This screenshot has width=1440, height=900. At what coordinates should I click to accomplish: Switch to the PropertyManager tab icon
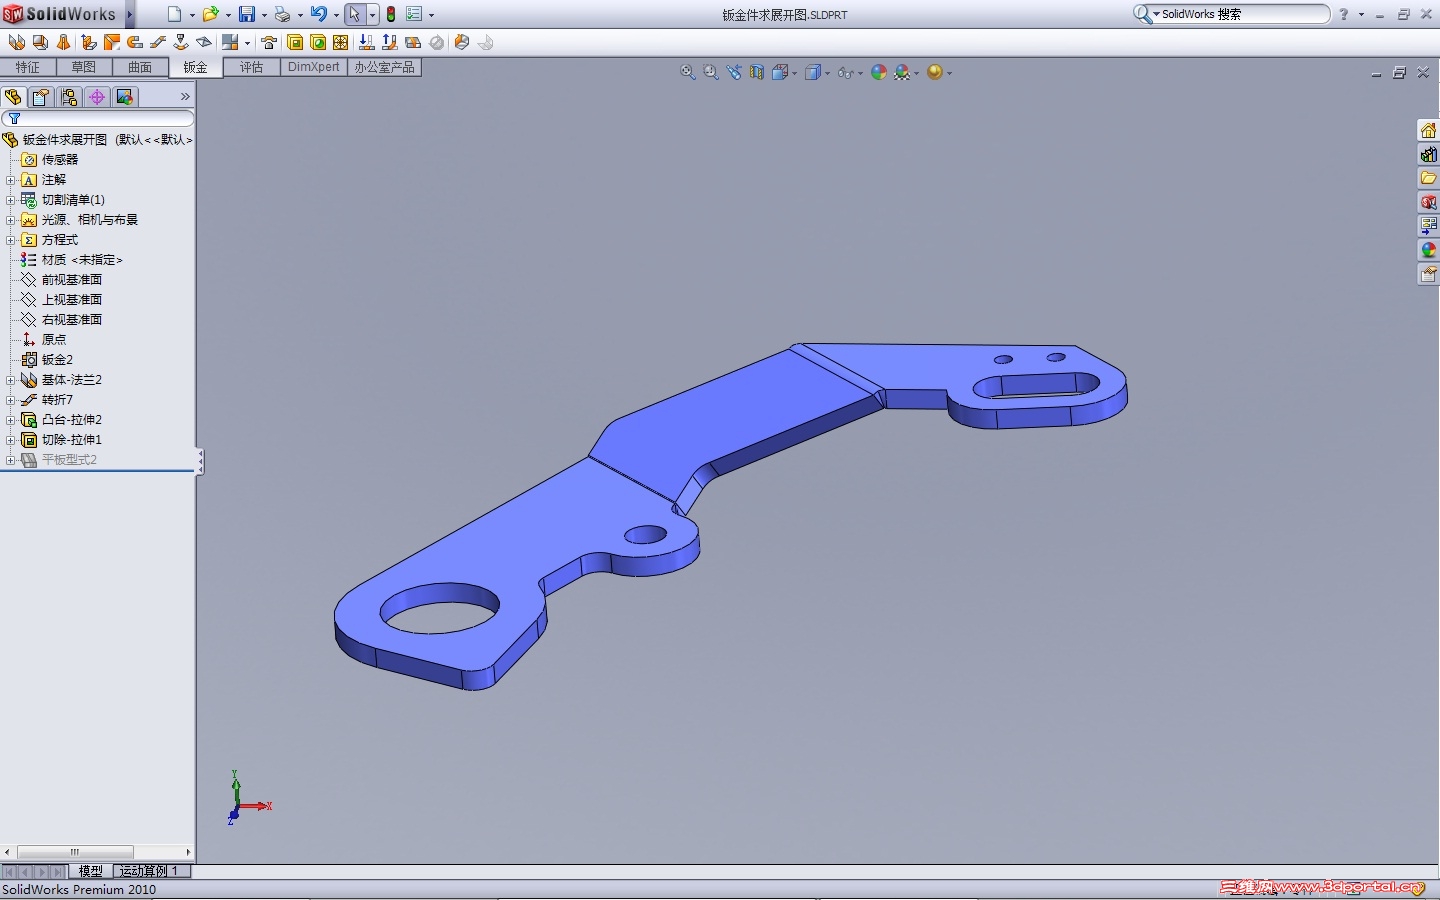click(41, 97)
